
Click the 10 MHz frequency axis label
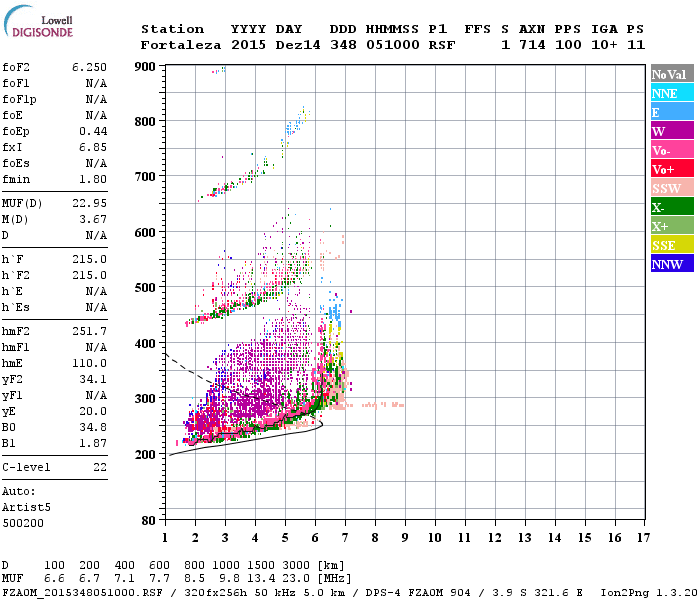click(434, 538)
